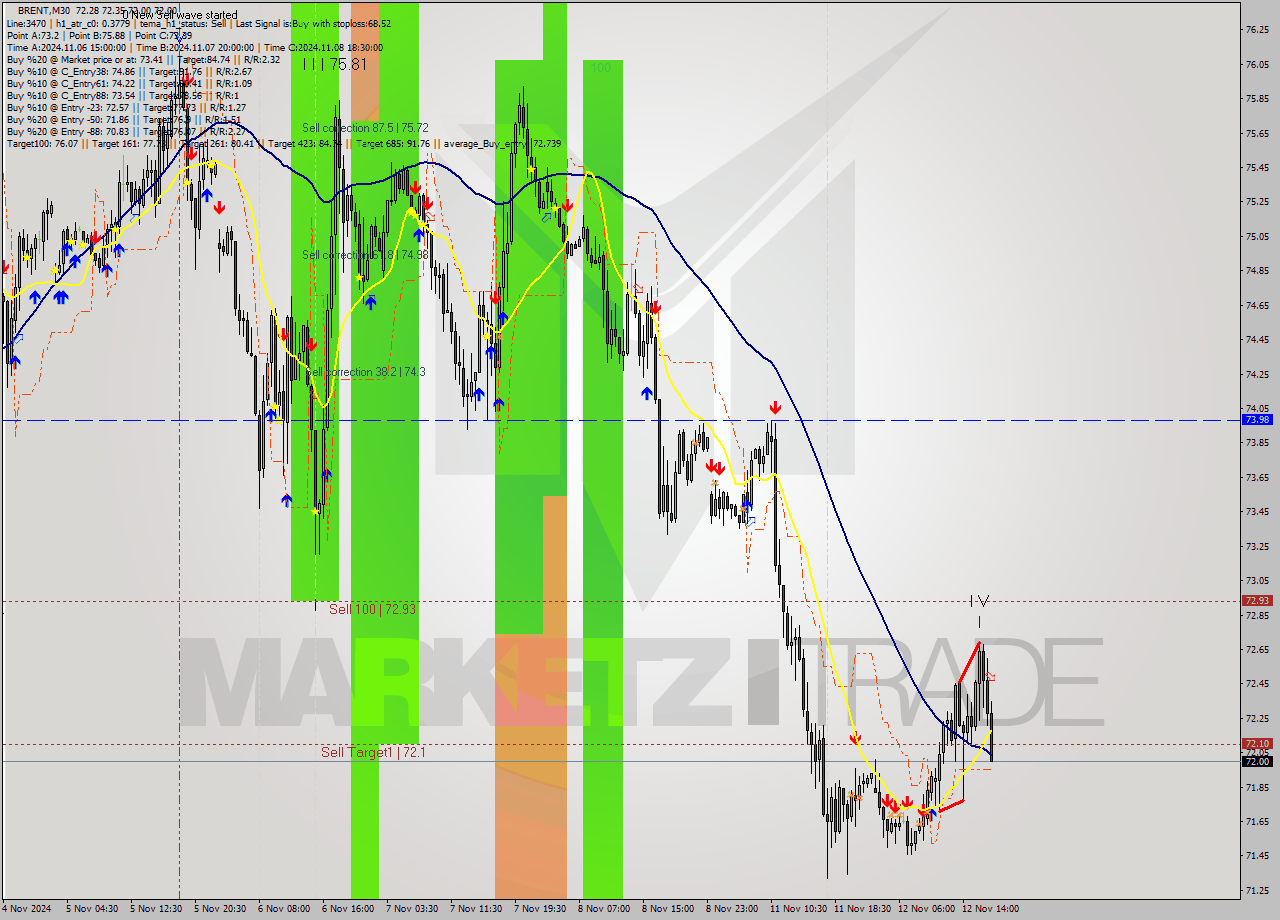Image resolution: width=1280 pixels, height=920 pixels.
Task: Click the blue 73.98 price tag
Action: [1257, 420]
